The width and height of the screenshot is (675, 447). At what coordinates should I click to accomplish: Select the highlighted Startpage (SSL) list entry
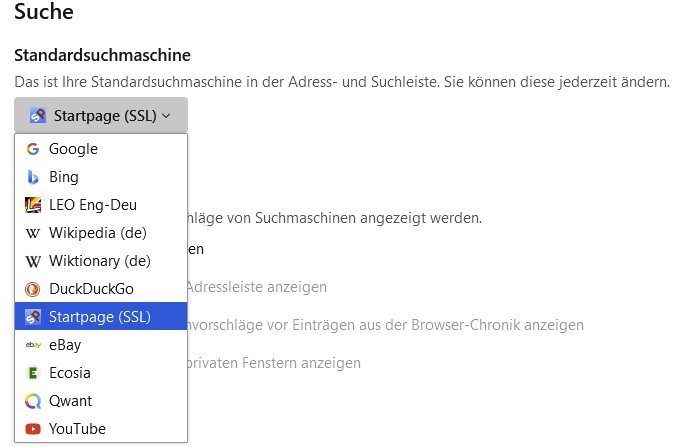coord(100,317)
